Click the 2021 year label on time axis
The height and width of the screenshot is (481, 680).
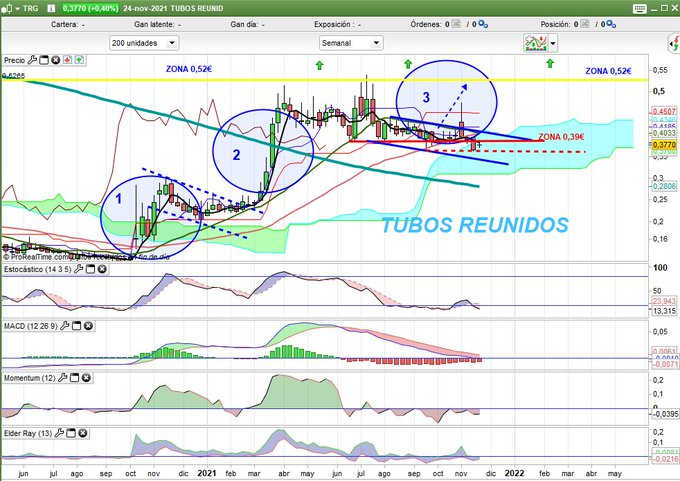click(206, 473)
